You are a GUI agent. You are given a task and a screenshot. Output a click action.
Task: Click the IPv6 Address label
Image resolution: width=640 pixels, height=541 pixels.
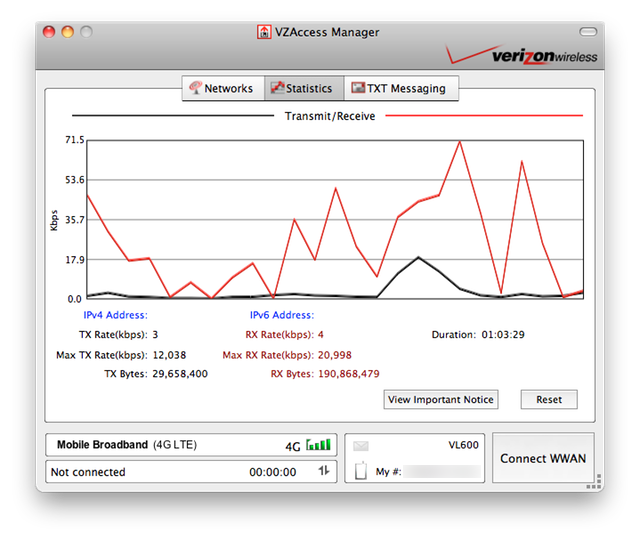click(x=282, y=315)
